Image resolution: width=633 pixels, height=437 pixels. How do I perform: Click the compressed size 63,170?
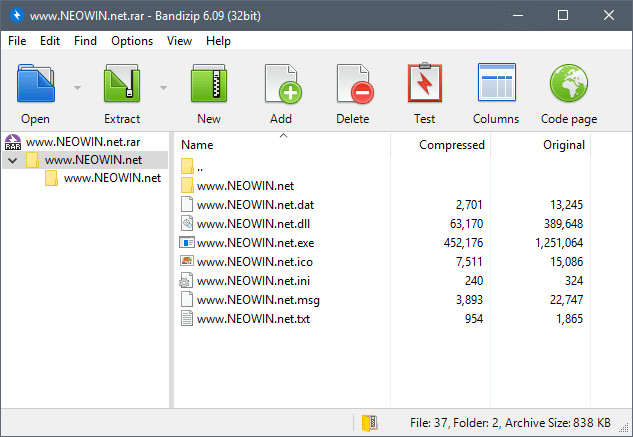click(466, 224)
